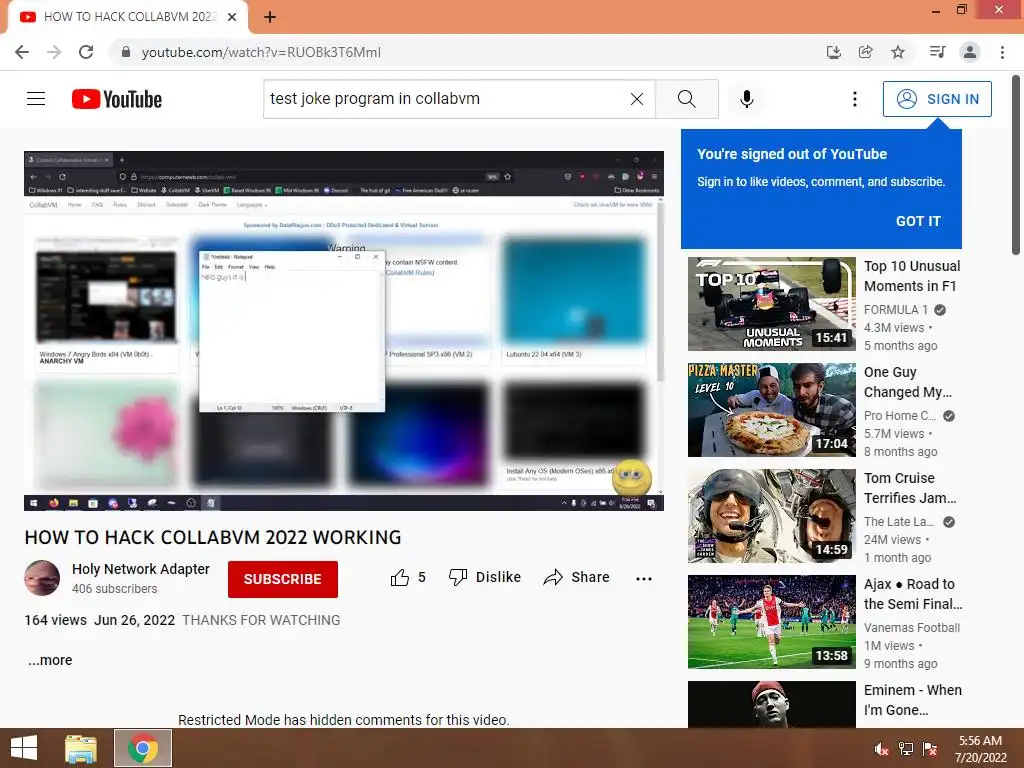Click the SIGN IN button
Viewport: 1024px width, 768px height.
[937, 99]
